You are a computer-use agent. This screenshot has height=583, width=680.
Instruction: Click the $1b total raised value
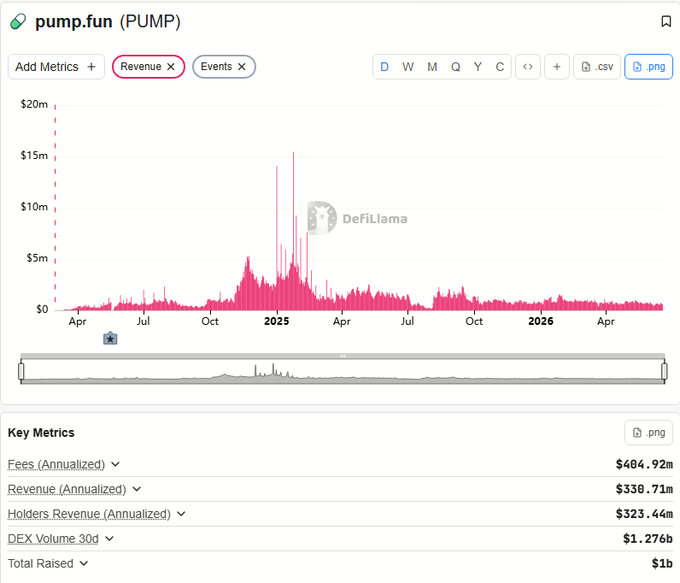[x=662, y=563]
